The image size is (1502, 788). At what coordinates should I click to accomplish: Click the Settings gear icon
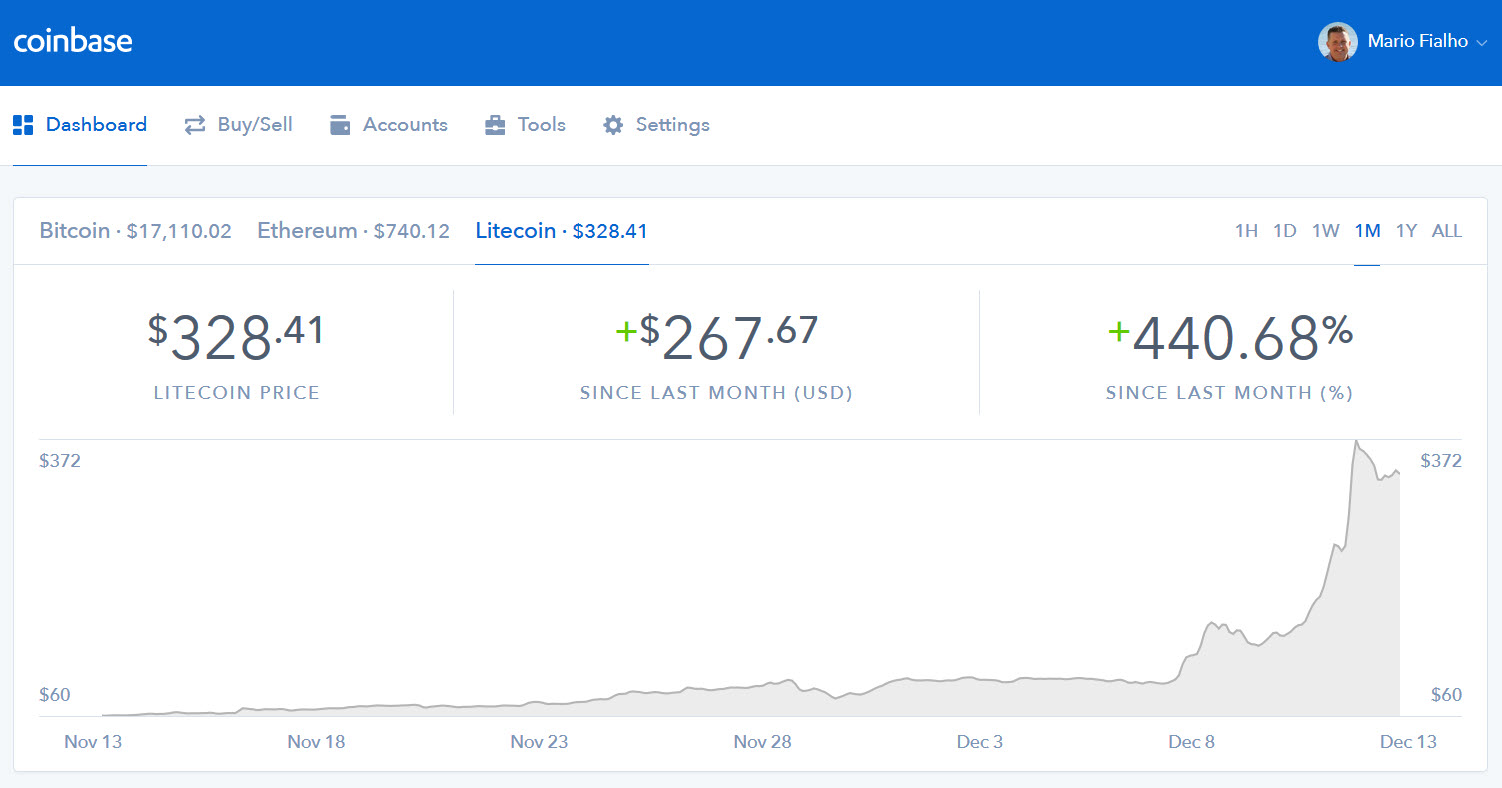pos(613,125)
